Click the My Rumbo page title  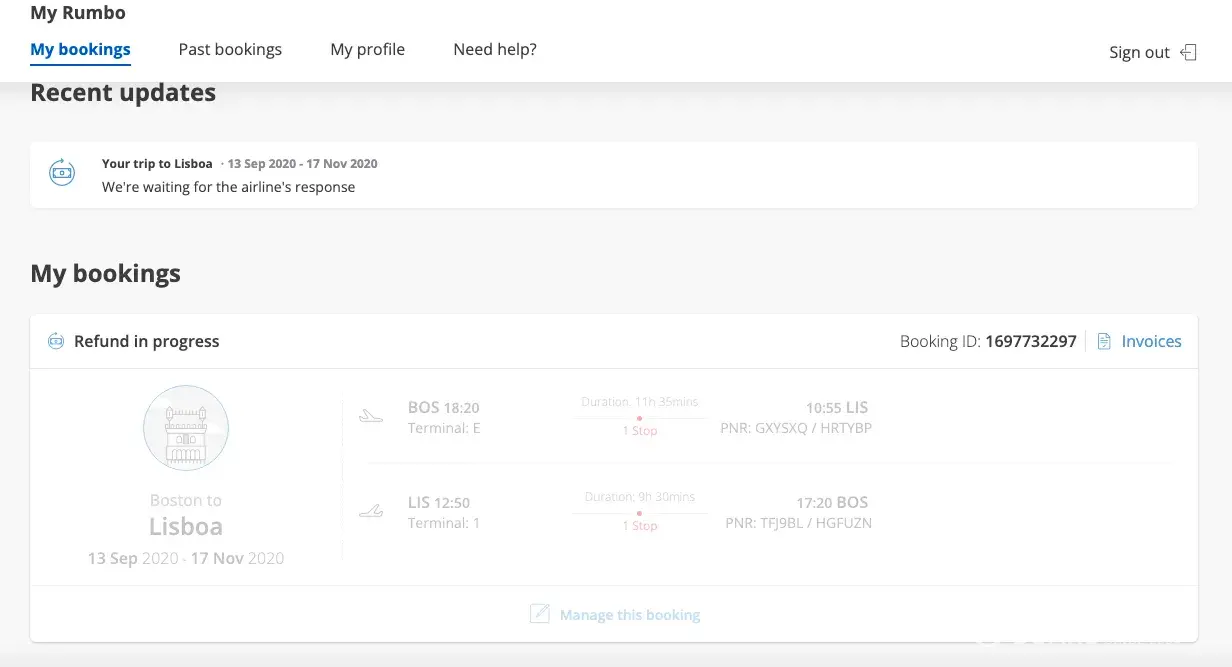78,13
